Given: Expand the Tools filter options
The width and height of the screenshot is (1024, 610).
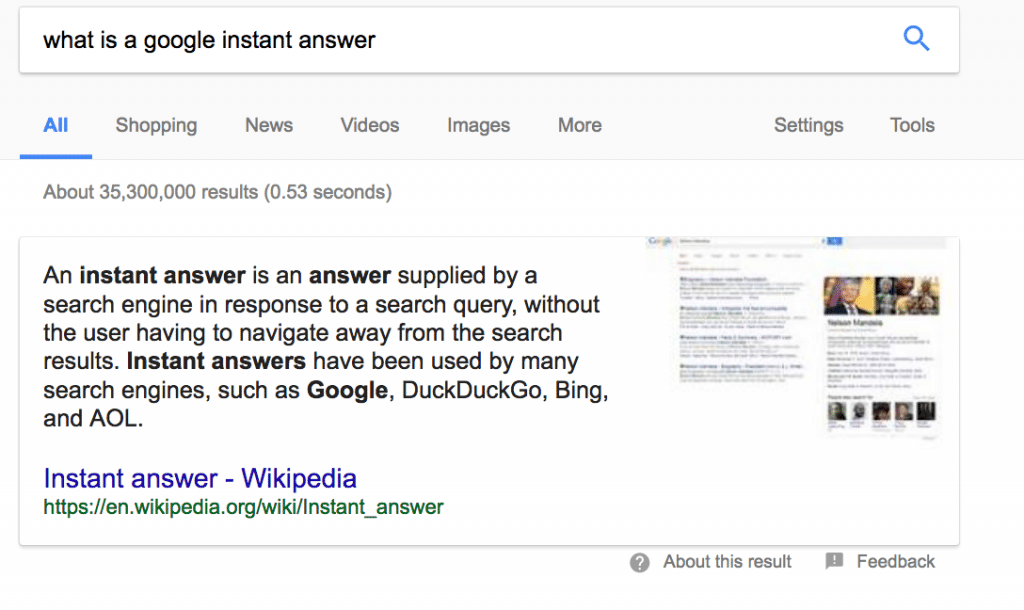Looking at the screenshot, I should click(x=912, y=125).
